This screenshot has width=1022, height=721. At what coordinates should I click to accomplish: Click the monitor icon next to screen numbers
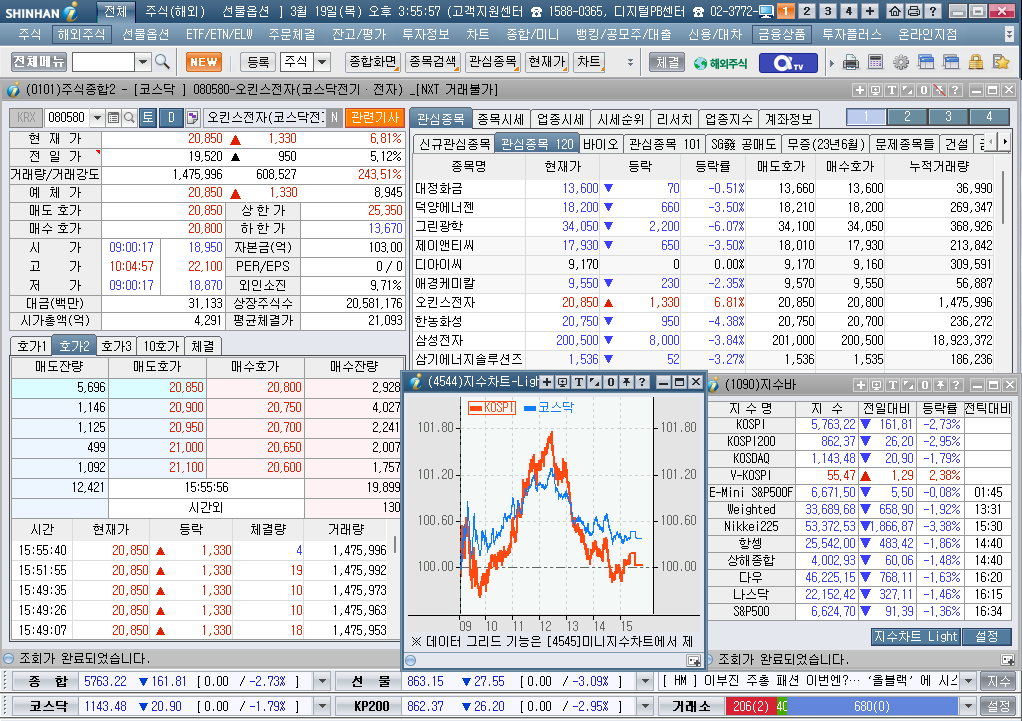pos(766,11)
